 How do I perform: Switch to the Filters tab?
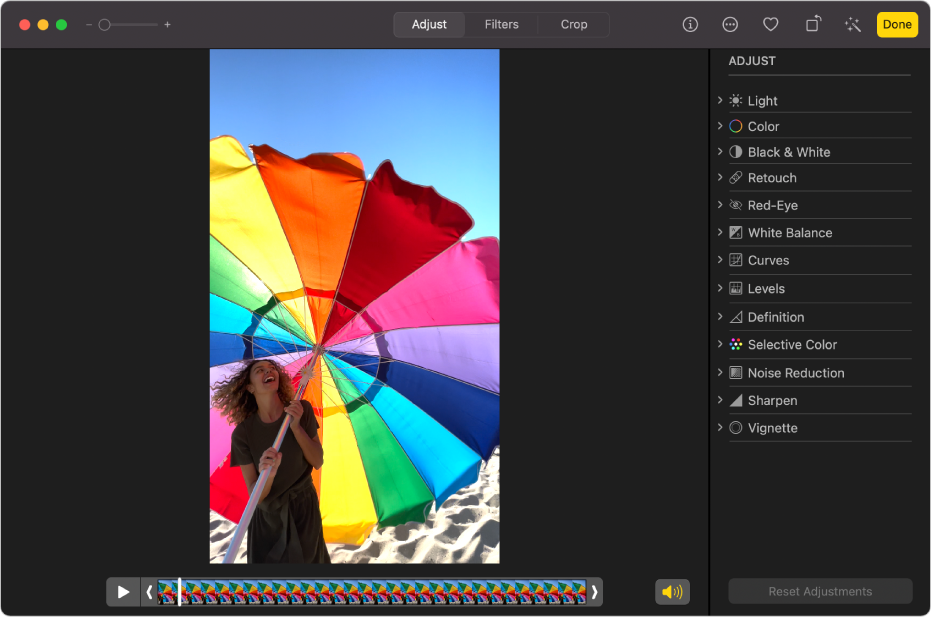501,24
